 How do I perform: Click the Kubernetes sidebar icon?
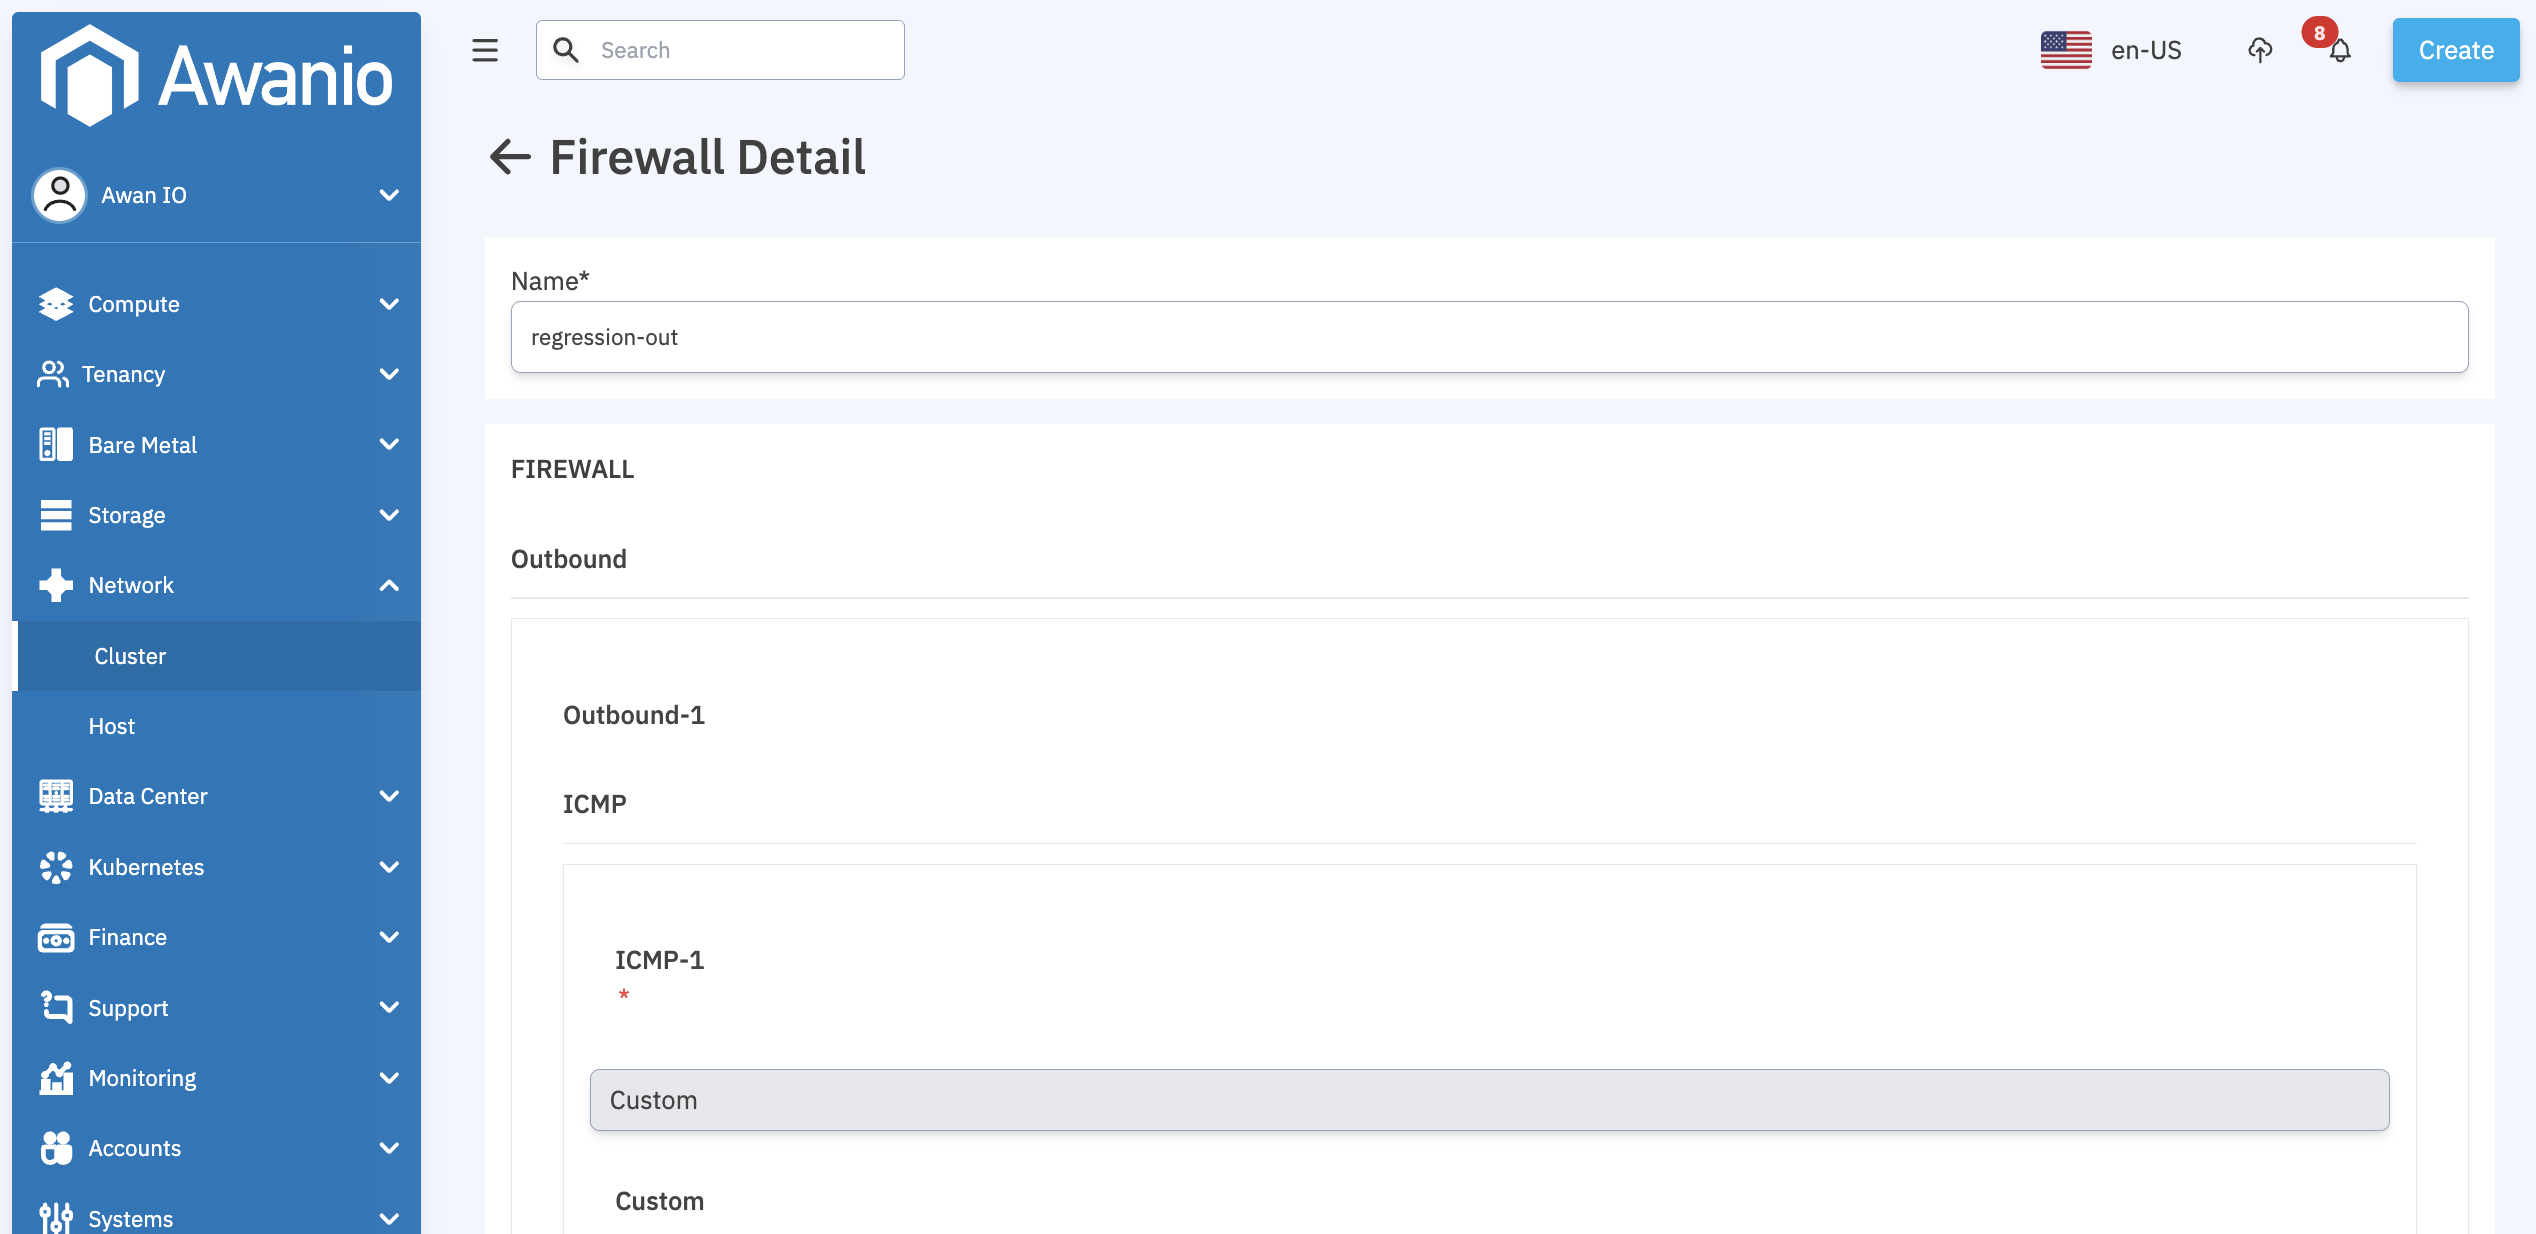tap(56, 867)
